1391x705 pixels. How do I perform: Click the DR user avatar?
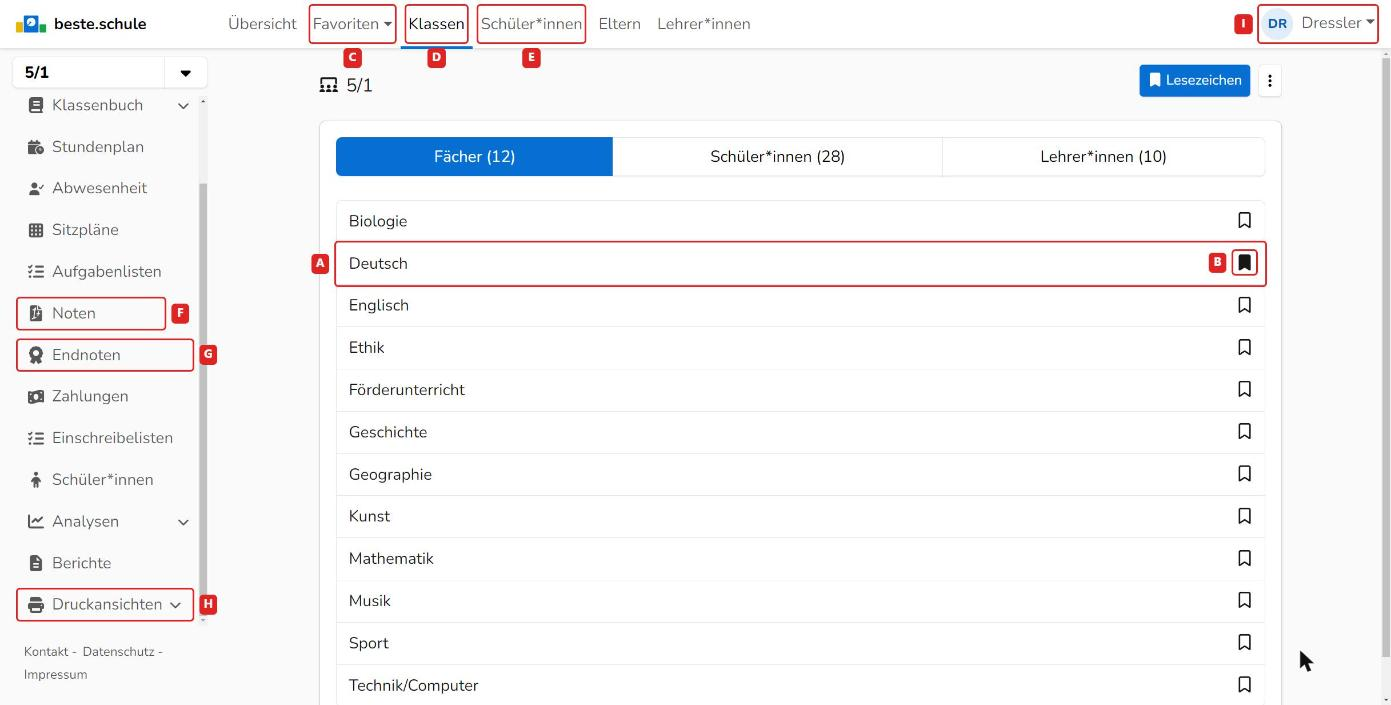coord(1277,24)
